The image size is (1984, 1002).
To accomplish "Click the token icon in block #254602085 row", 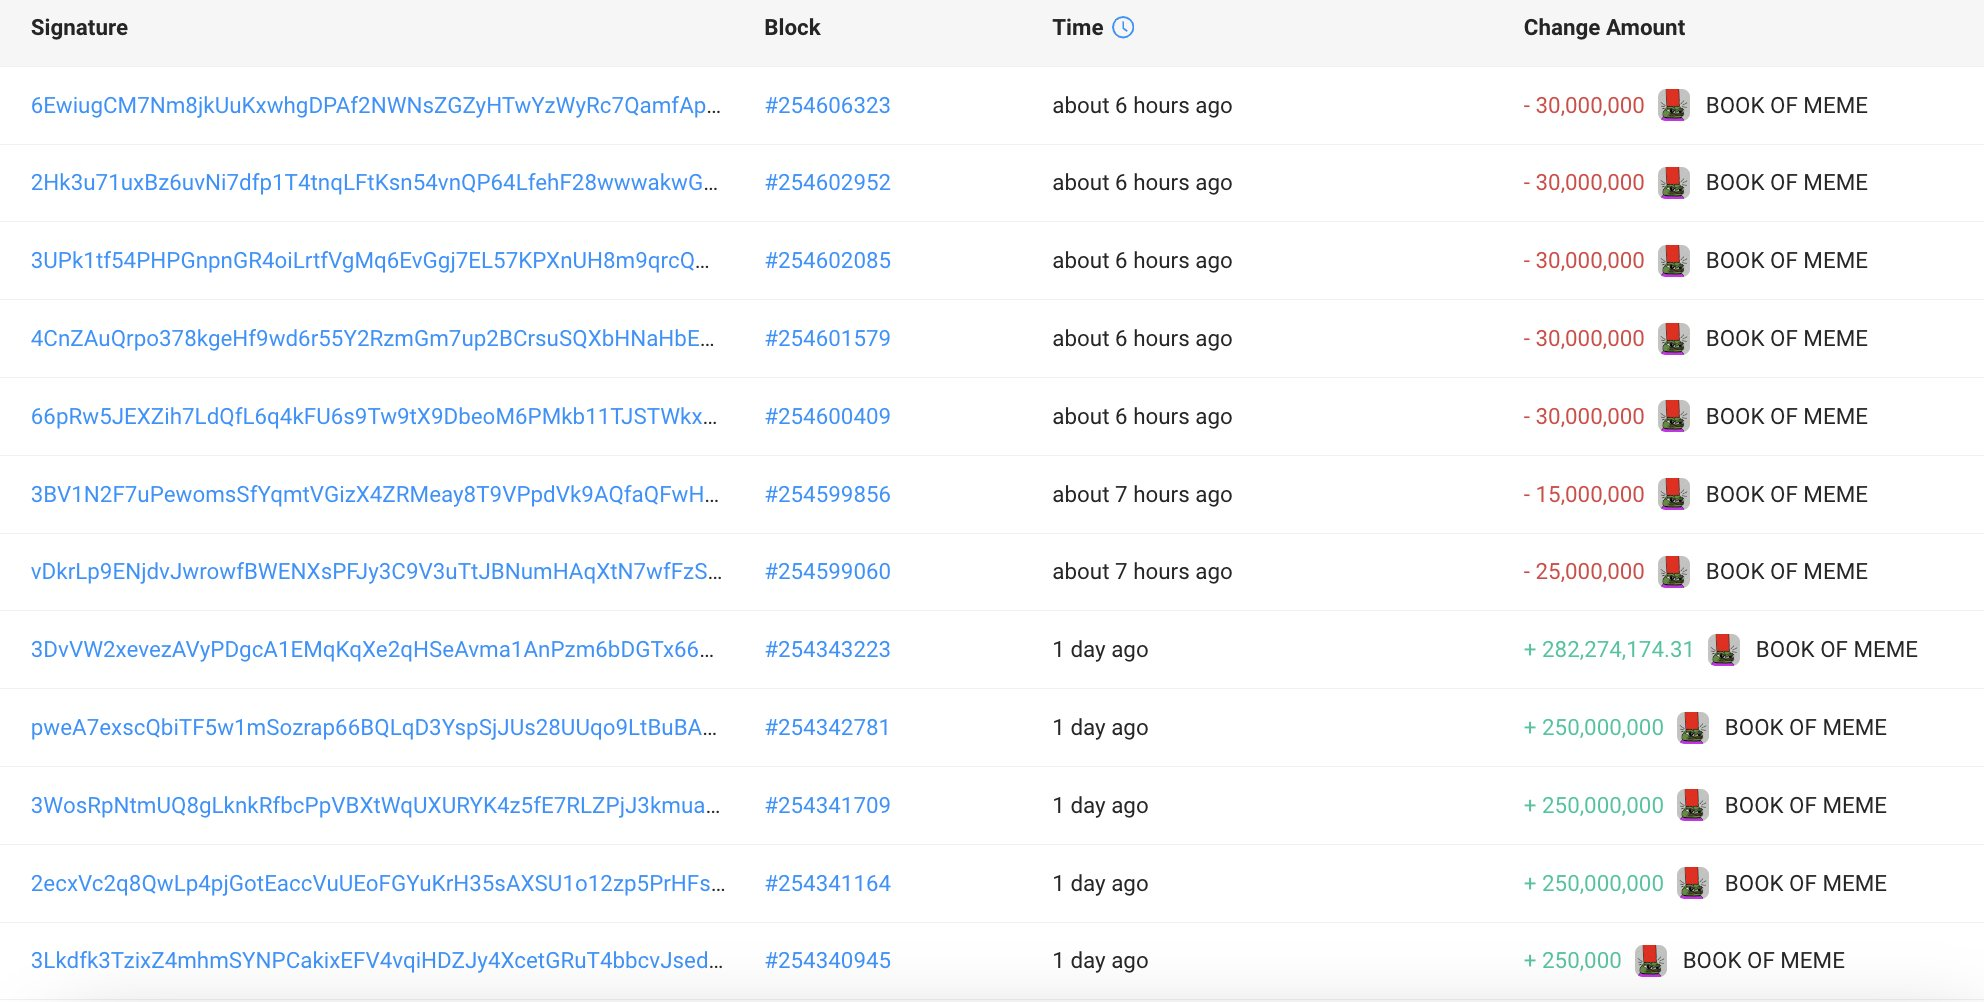I will point(1674,261).
